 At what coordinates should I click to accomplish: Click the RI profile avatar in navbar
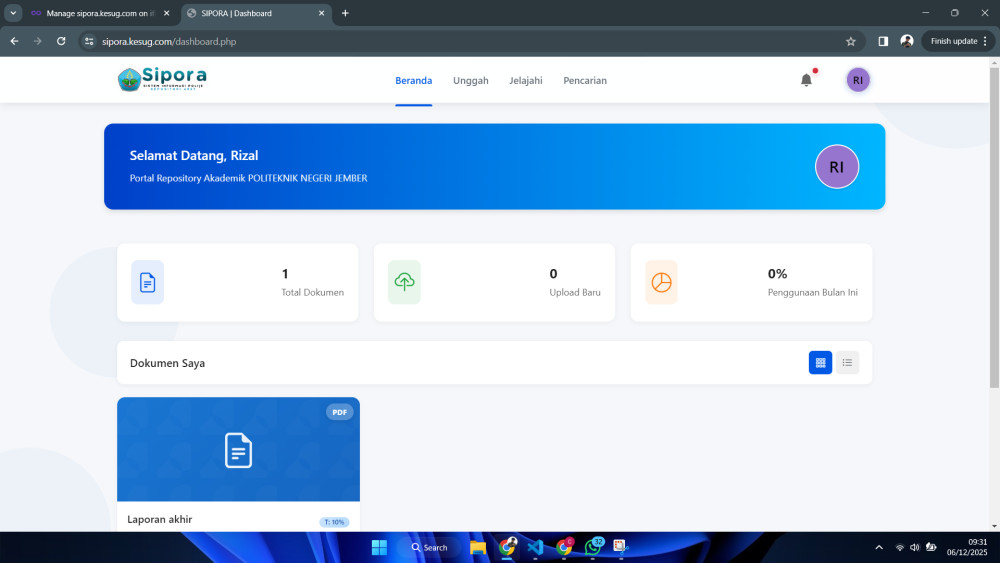858,80
